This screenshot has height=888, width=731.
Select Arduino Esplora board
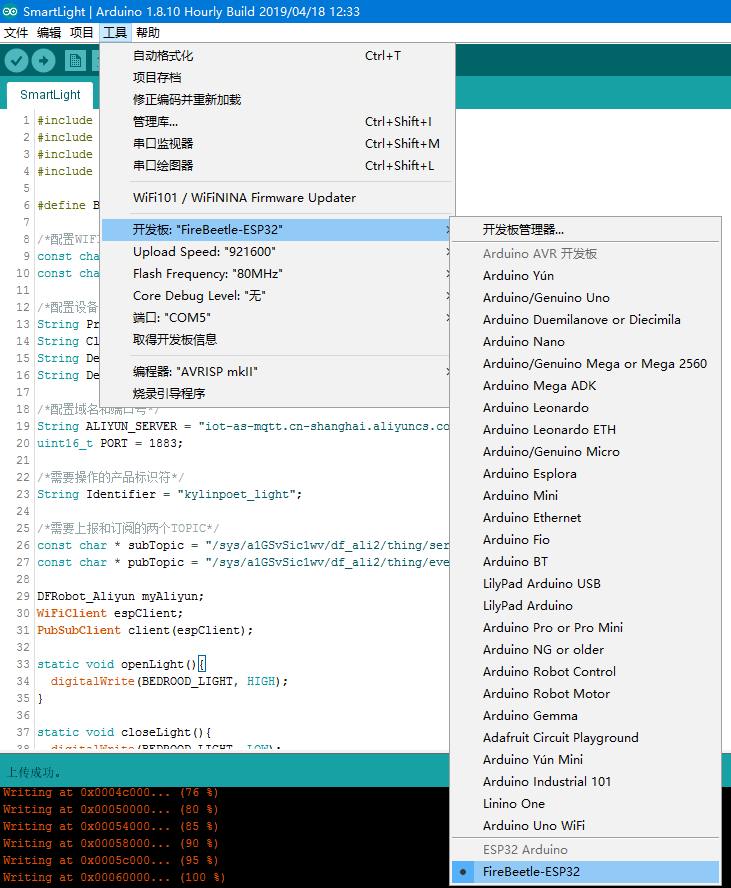pyautogui.click(x=586, y=474)
